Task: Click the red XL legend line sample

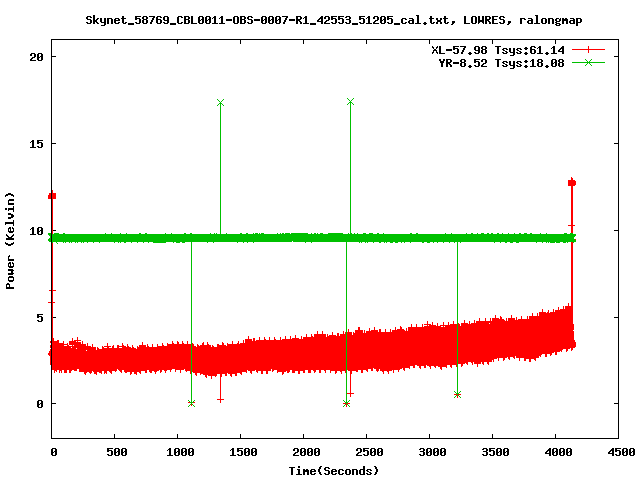Action: pos(589,49)
